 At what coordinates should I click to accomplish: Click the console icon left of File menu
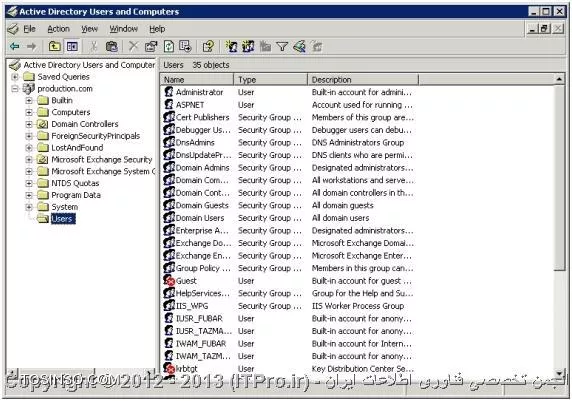[x=13, y=29]
